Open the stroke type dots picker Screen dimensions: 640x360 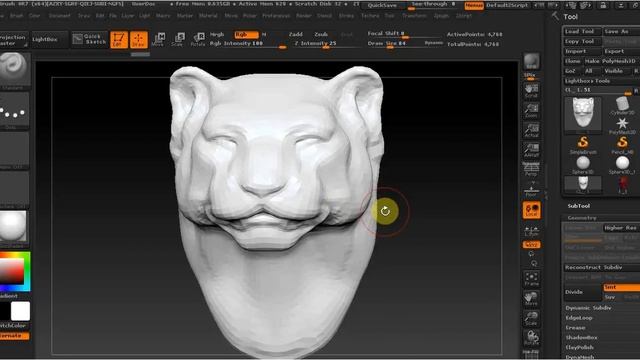click(x=14, y=111)
